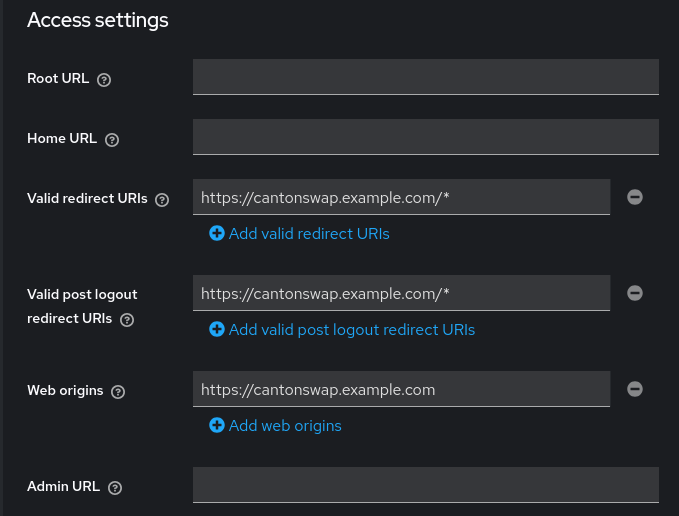
Task: Open help for Admin URL
Action: coord(114,488)
